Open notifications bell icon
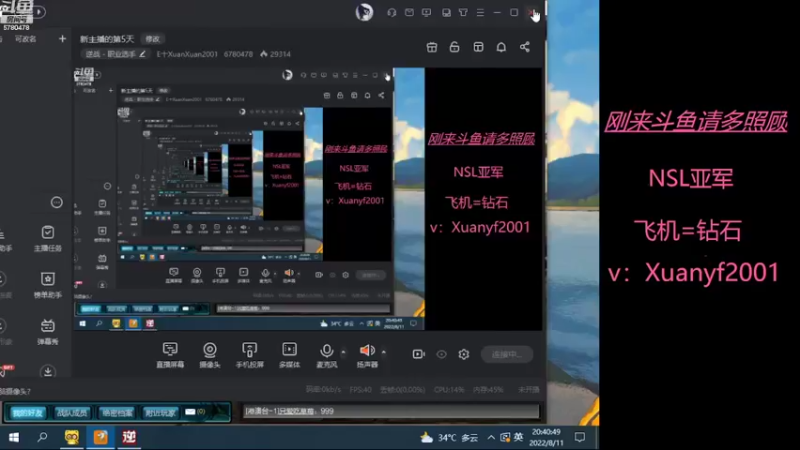Screen dimensions: 800x450 pos(501,47)
